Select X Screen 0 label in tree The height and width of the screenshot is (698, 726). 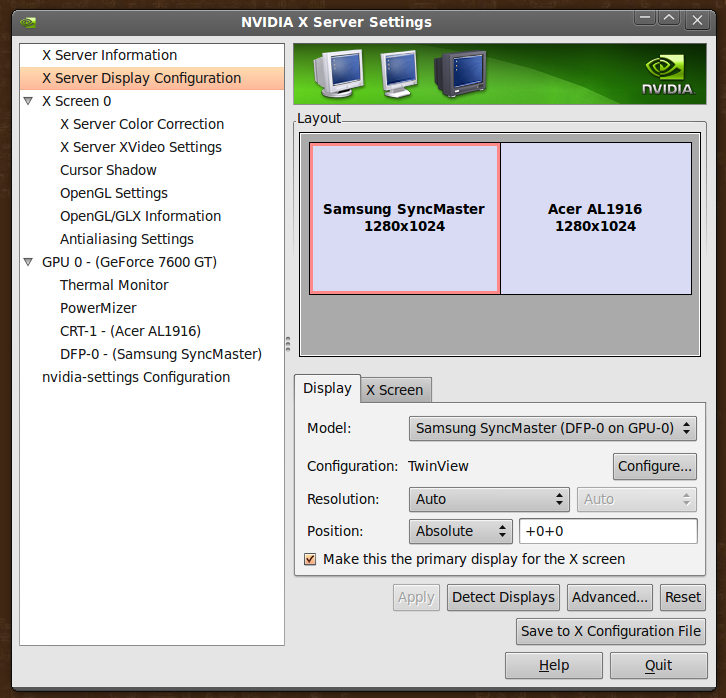[76, 101]
